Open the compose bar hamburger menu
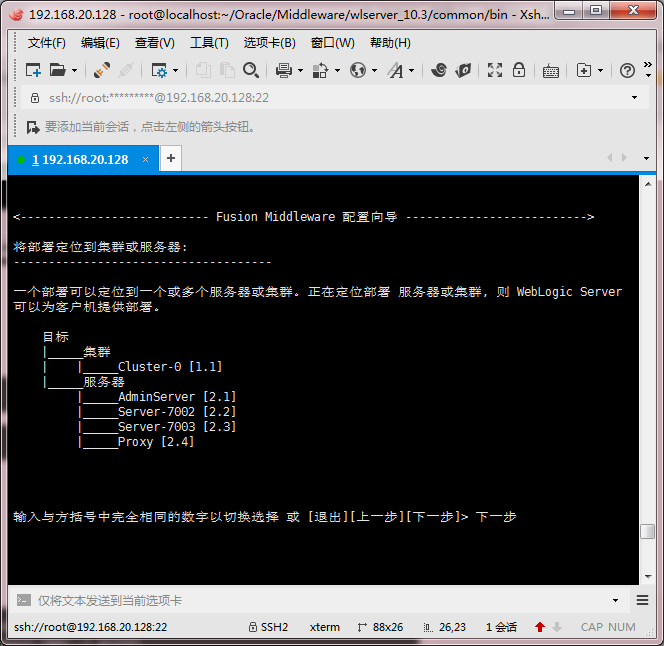Screen dimensions: 664x646 [642, 600]
